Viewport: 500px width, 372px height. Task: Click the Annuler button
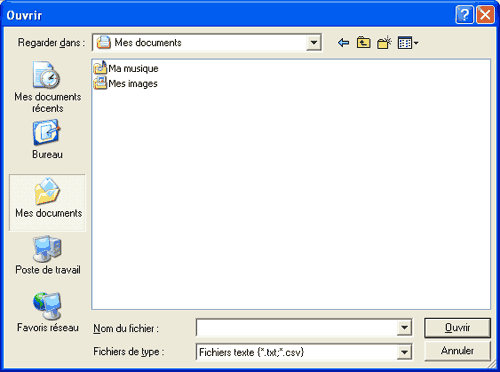pos(457,351)
